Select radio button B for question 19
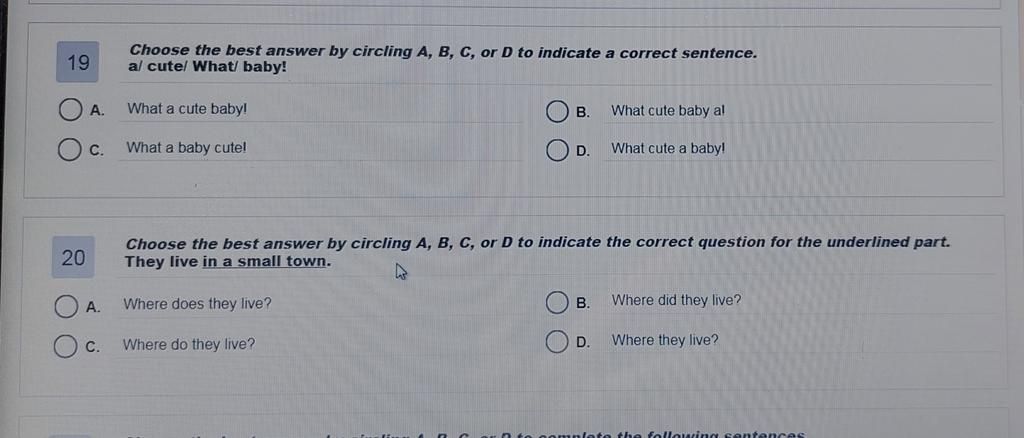Screen dimensions: 1024x438 (x=557, y=112)
